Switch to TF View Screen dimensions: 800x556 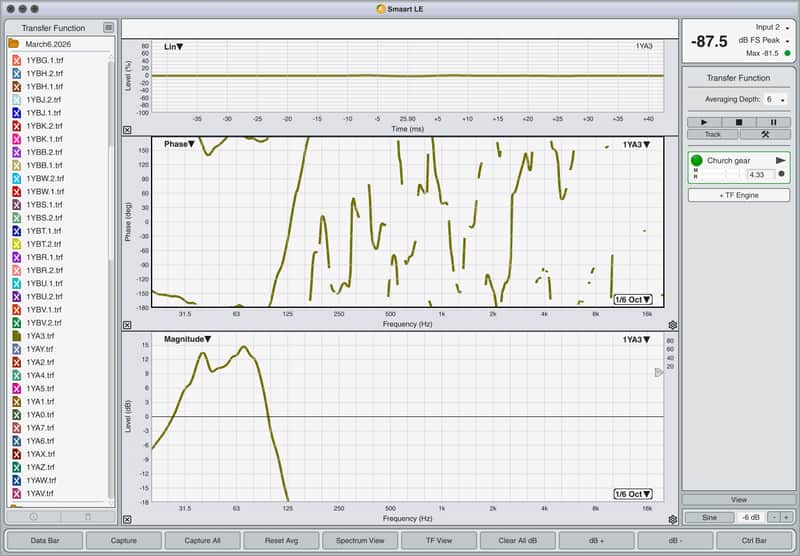click(439, 540)
